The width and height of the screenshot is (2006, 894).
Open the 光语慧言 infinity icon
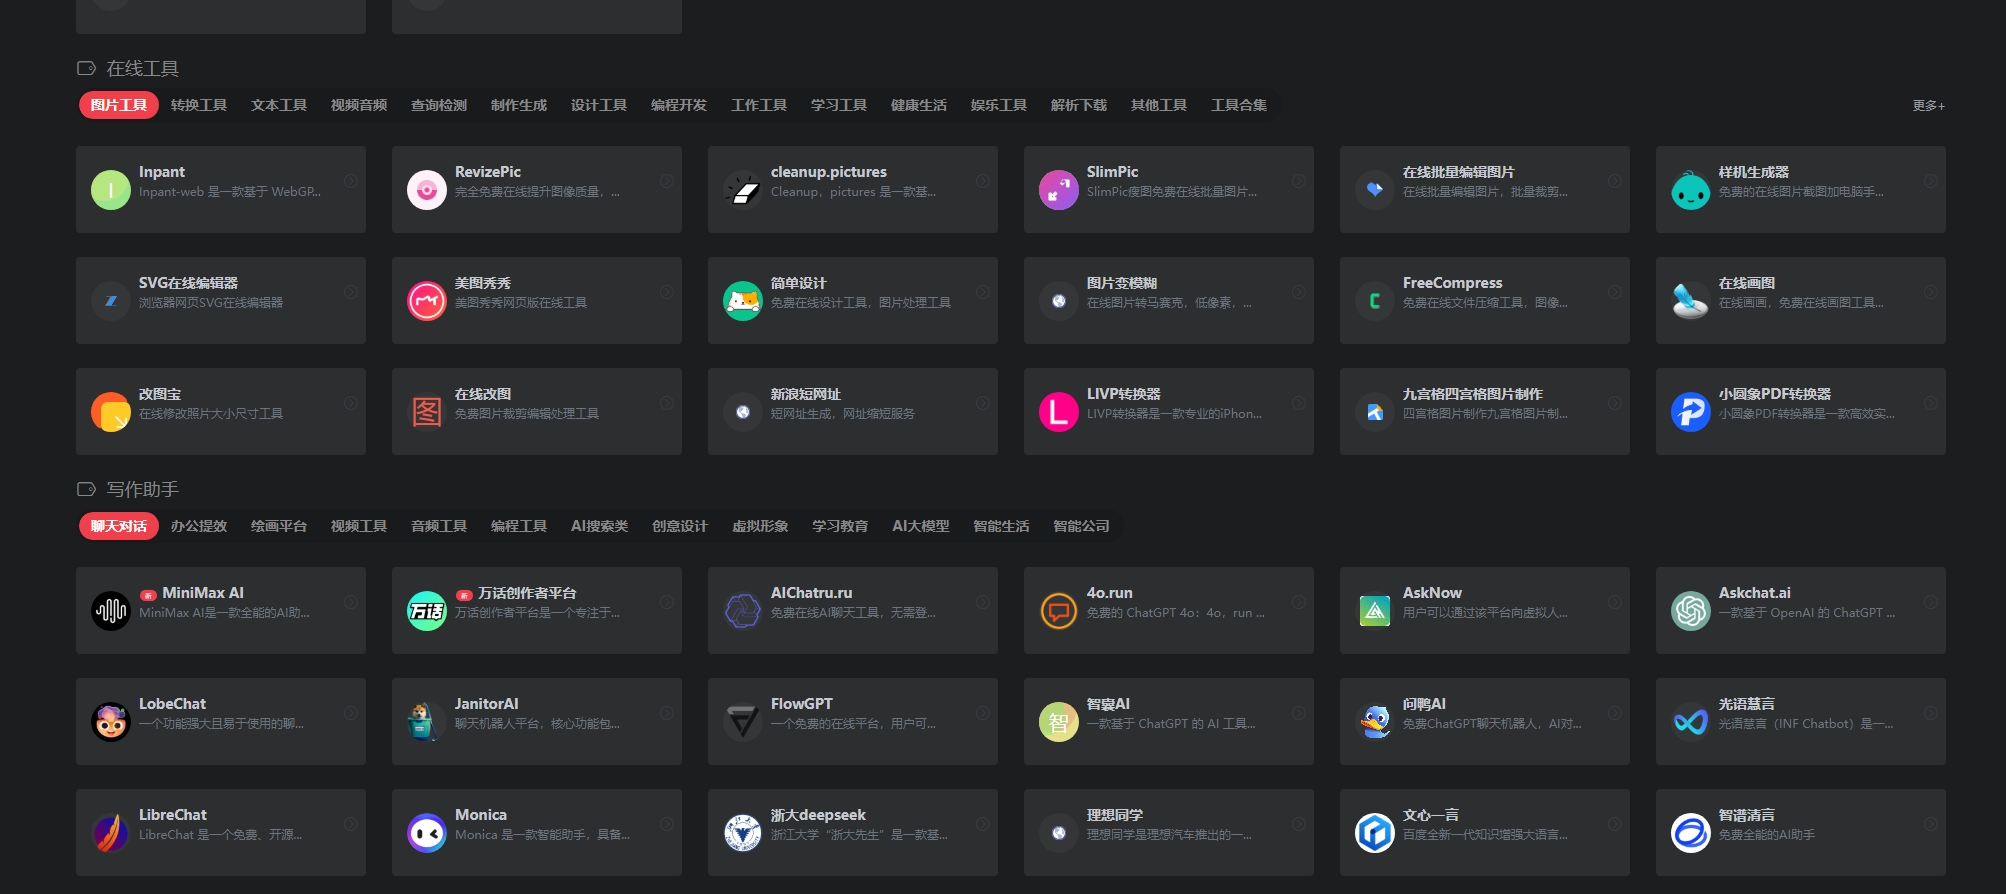1691,722
